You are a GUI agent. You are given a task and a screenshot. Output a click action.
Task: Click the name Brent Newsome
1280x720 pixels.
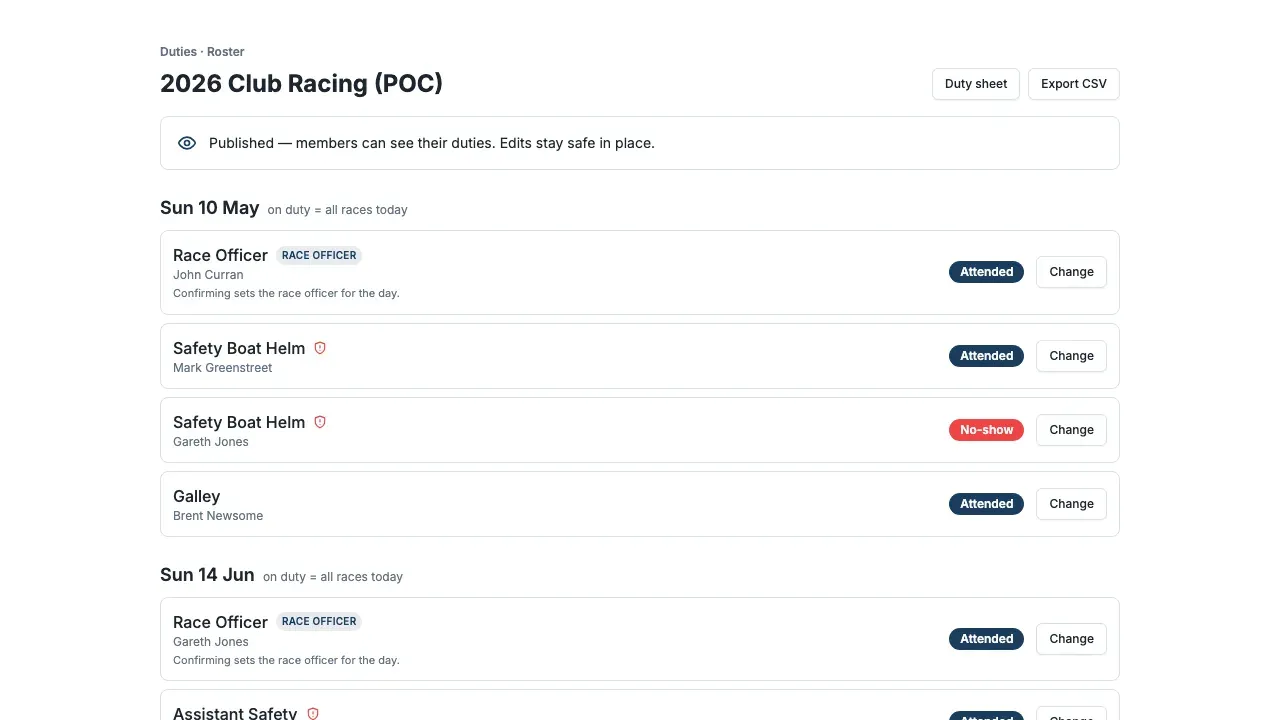click(218, 516)
